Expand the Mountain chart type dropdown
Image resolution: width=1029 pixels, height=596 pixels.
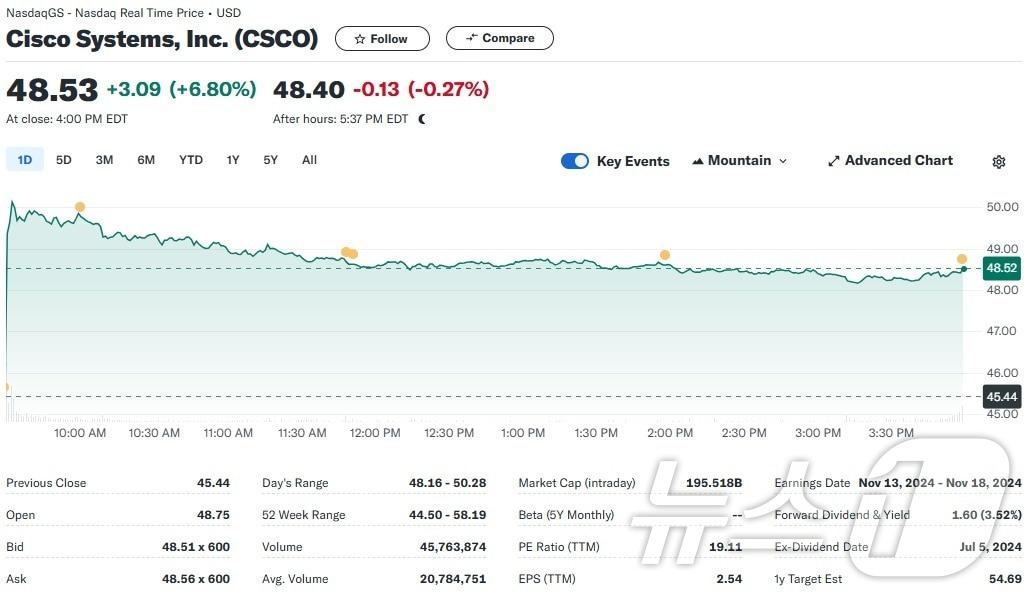click(782, 161)
